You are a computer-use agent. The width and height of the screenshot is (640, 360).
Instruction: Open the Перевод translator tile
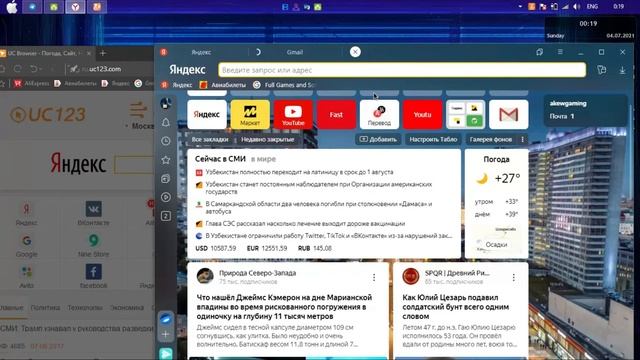point(379,114)
